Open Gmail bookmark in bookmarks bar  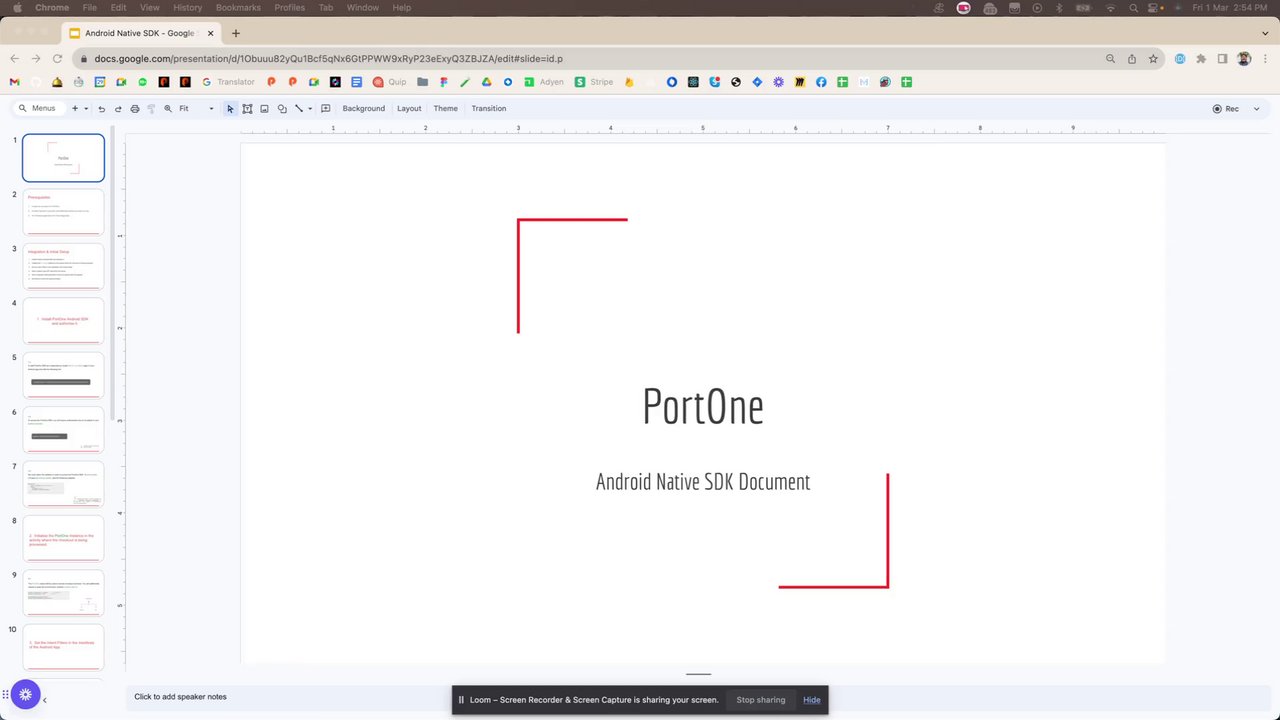[14, 82]
